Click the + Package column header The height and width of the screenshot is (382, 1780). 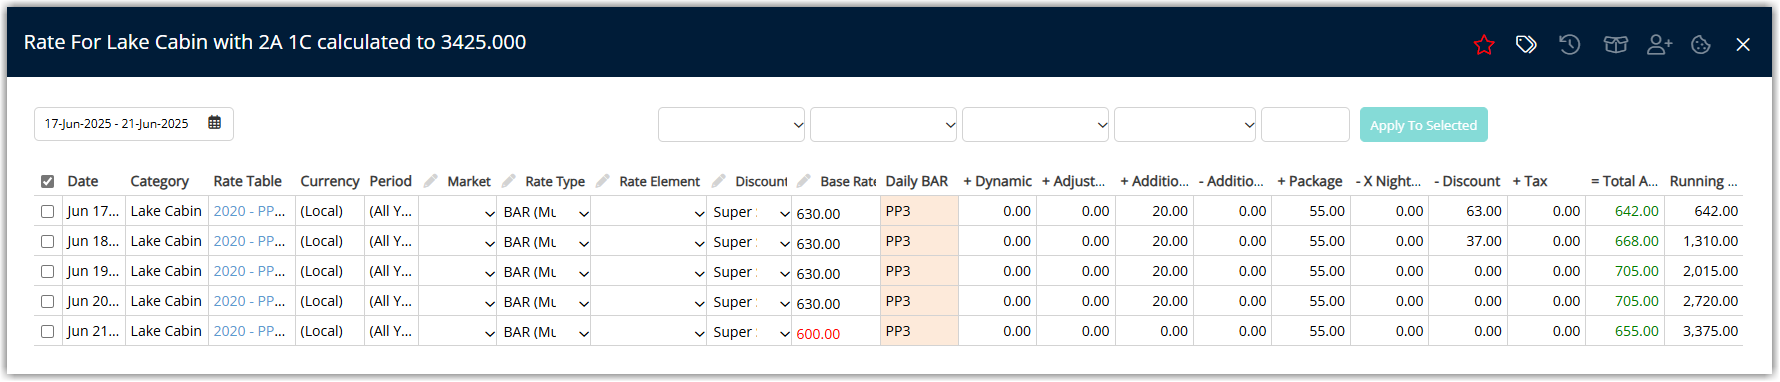(x=1309, y=181)
